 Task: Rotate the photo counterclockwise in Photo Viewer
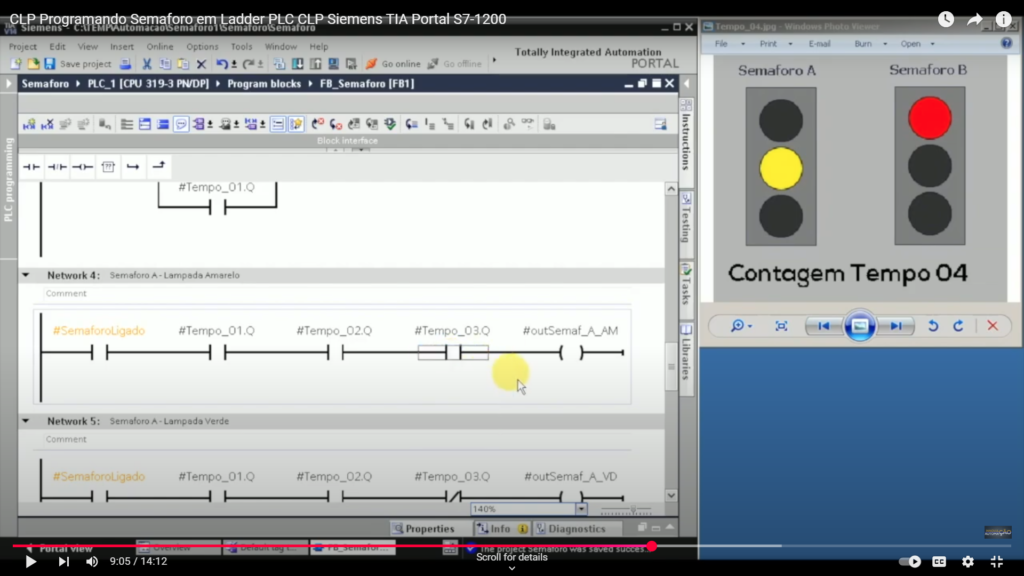tap(933, 326)
